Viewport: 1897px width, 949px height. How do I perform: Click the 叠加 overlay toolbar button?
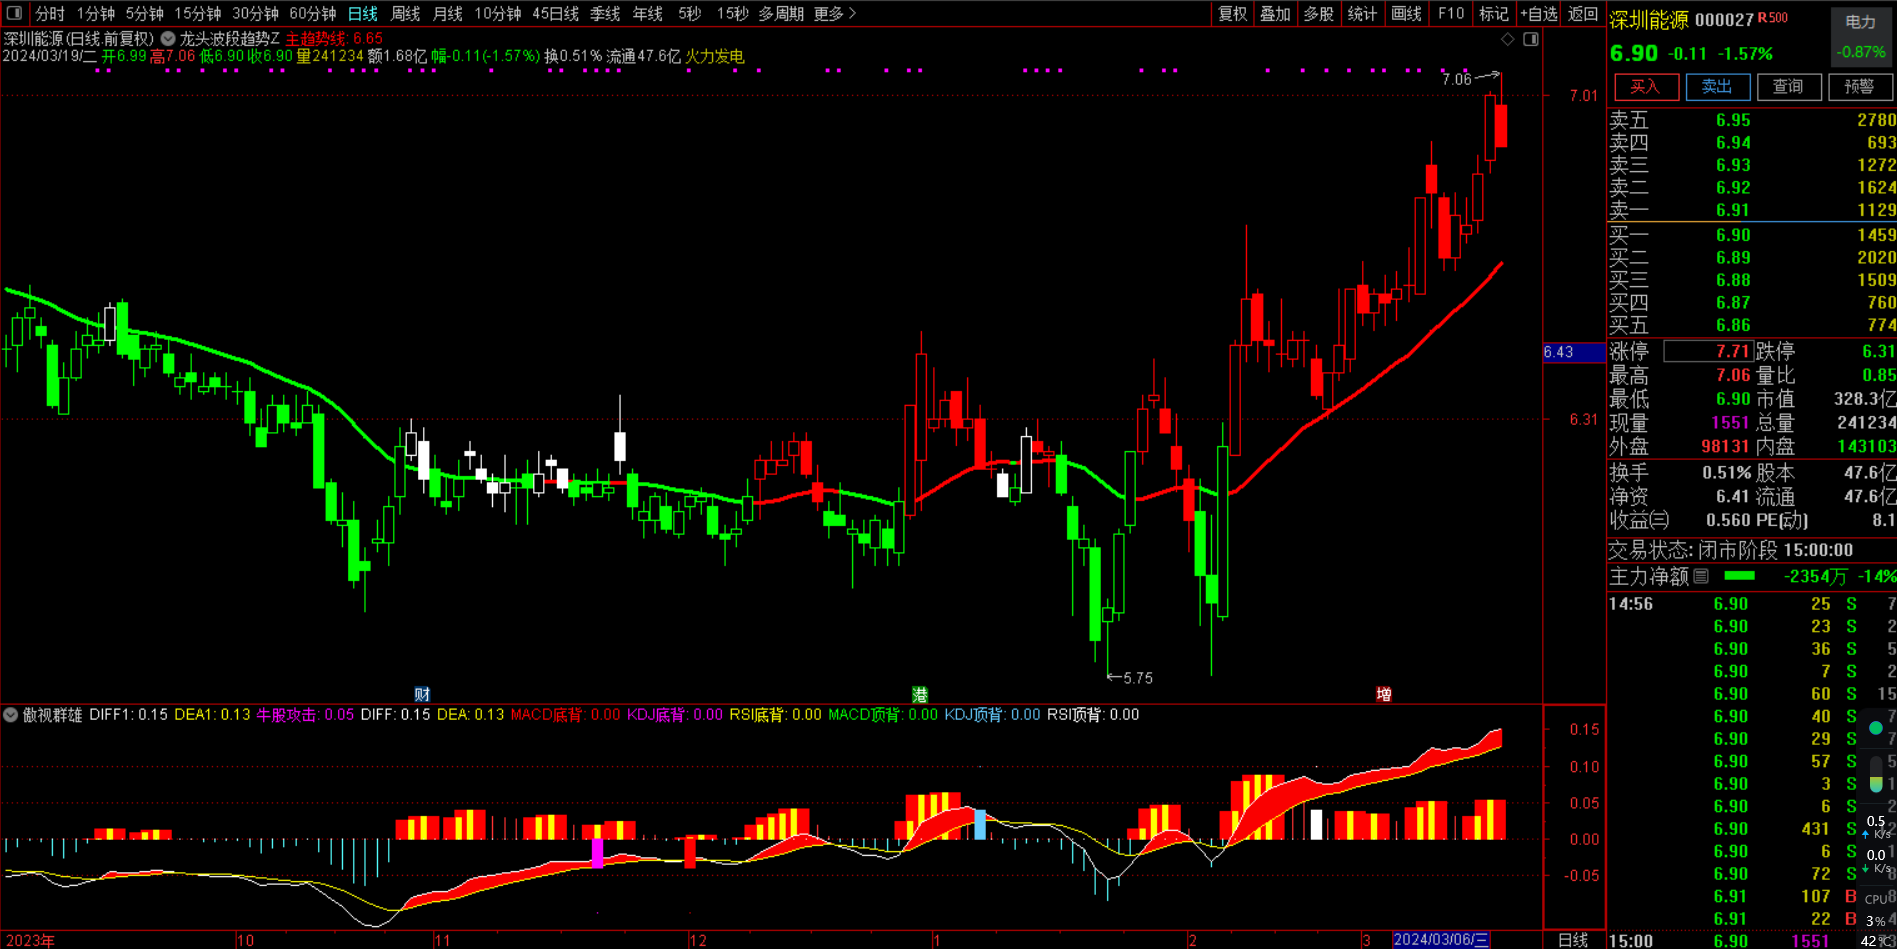(x=1275, y=13)
